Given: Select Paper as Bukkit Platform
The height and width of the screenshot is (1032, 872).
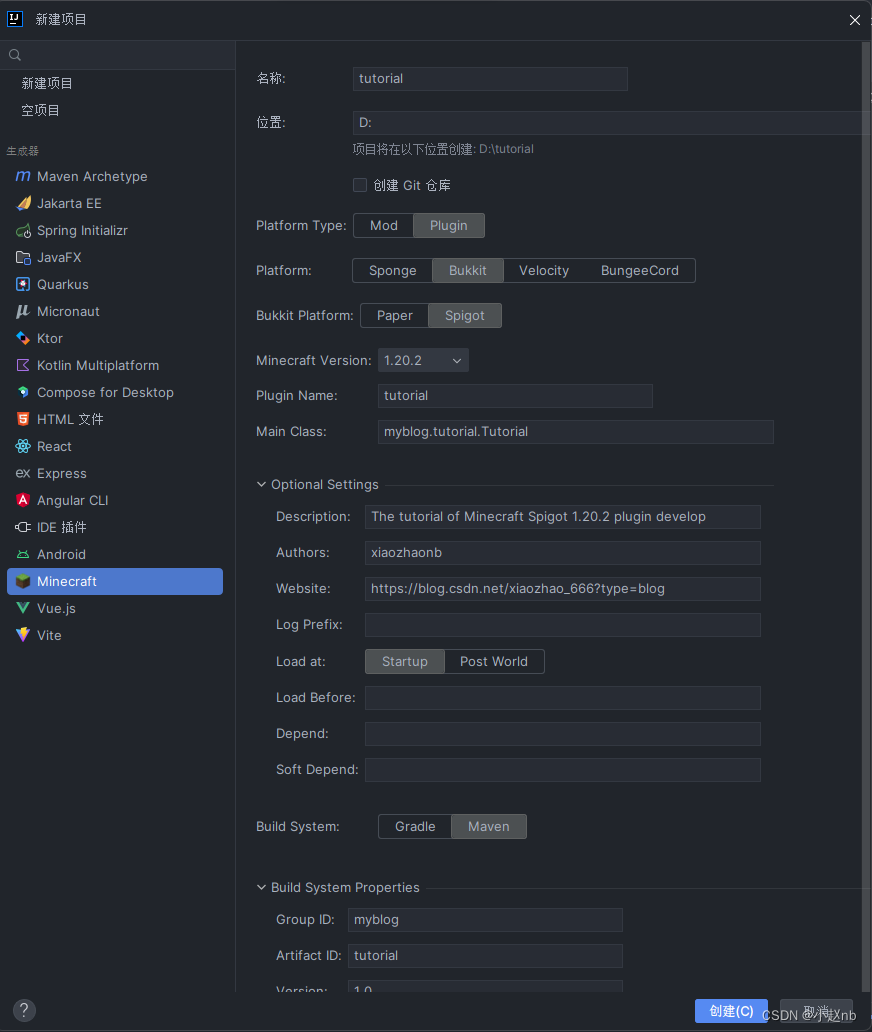Looking at the screenshot, I should 395,315.
